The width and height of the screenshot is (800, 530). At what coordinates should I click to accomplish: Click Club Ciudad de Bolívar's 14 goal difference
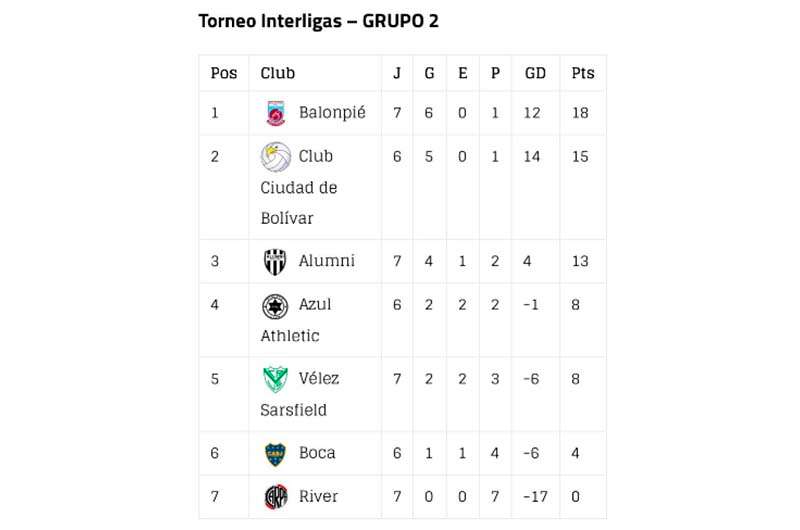pyautogui.click(x=533, y=157)
